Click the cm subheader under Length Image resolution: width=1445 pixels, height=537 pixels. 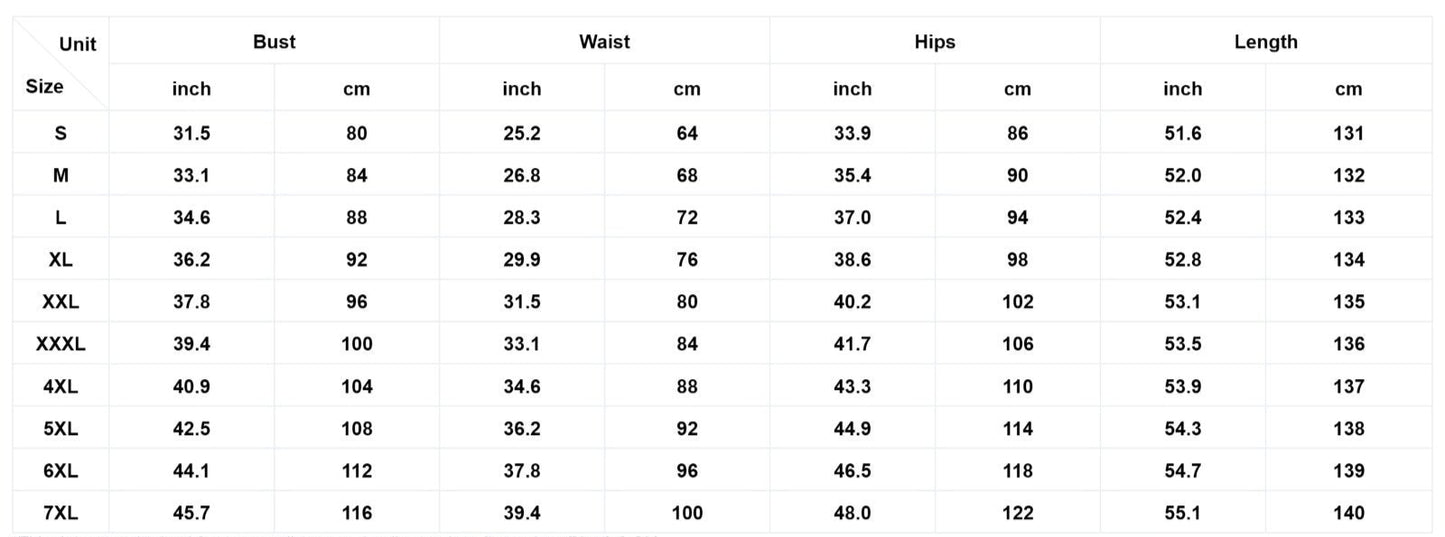(x=1348, y=89)
